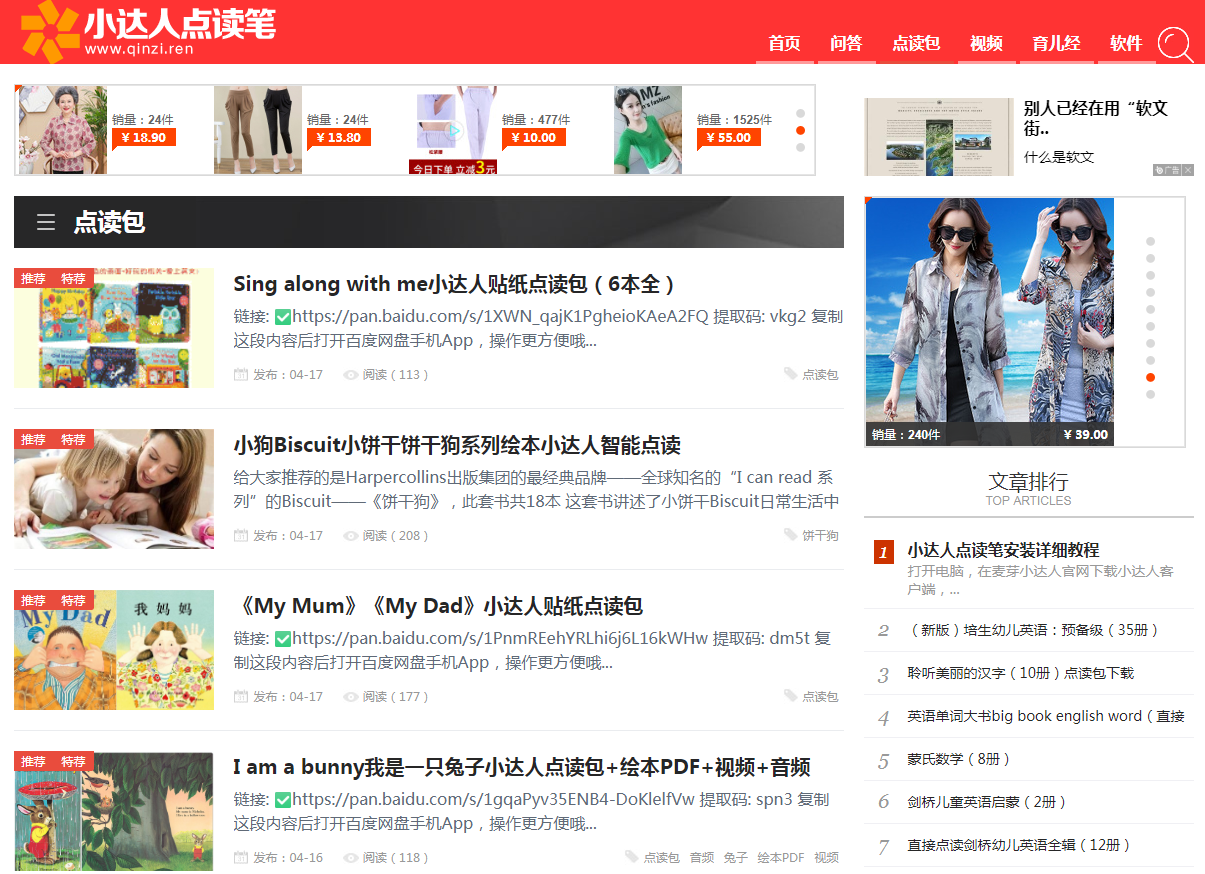The image size is (1205, 874).
Task: Click the 广告 ad label icon
Action: (1166, 170)
